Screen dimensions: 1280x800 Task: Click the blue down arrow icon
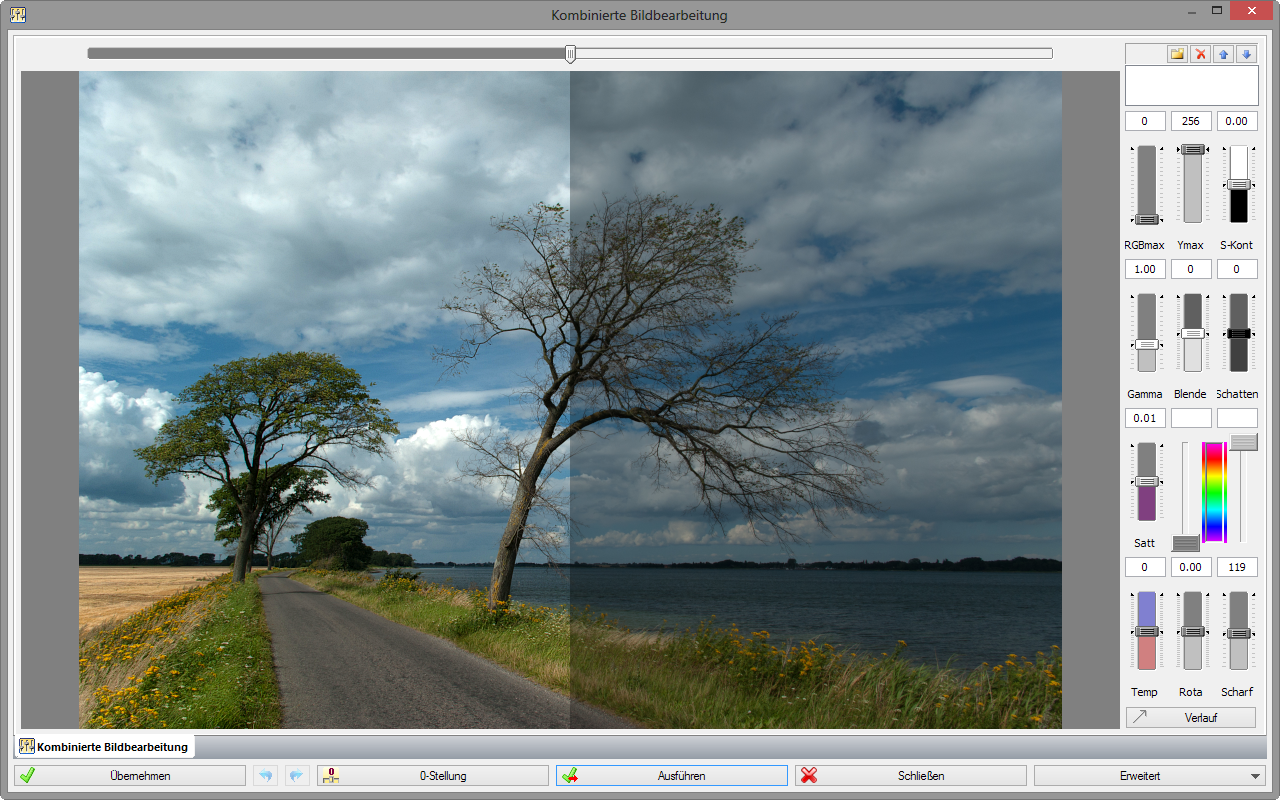click(x=1246, y=54)
